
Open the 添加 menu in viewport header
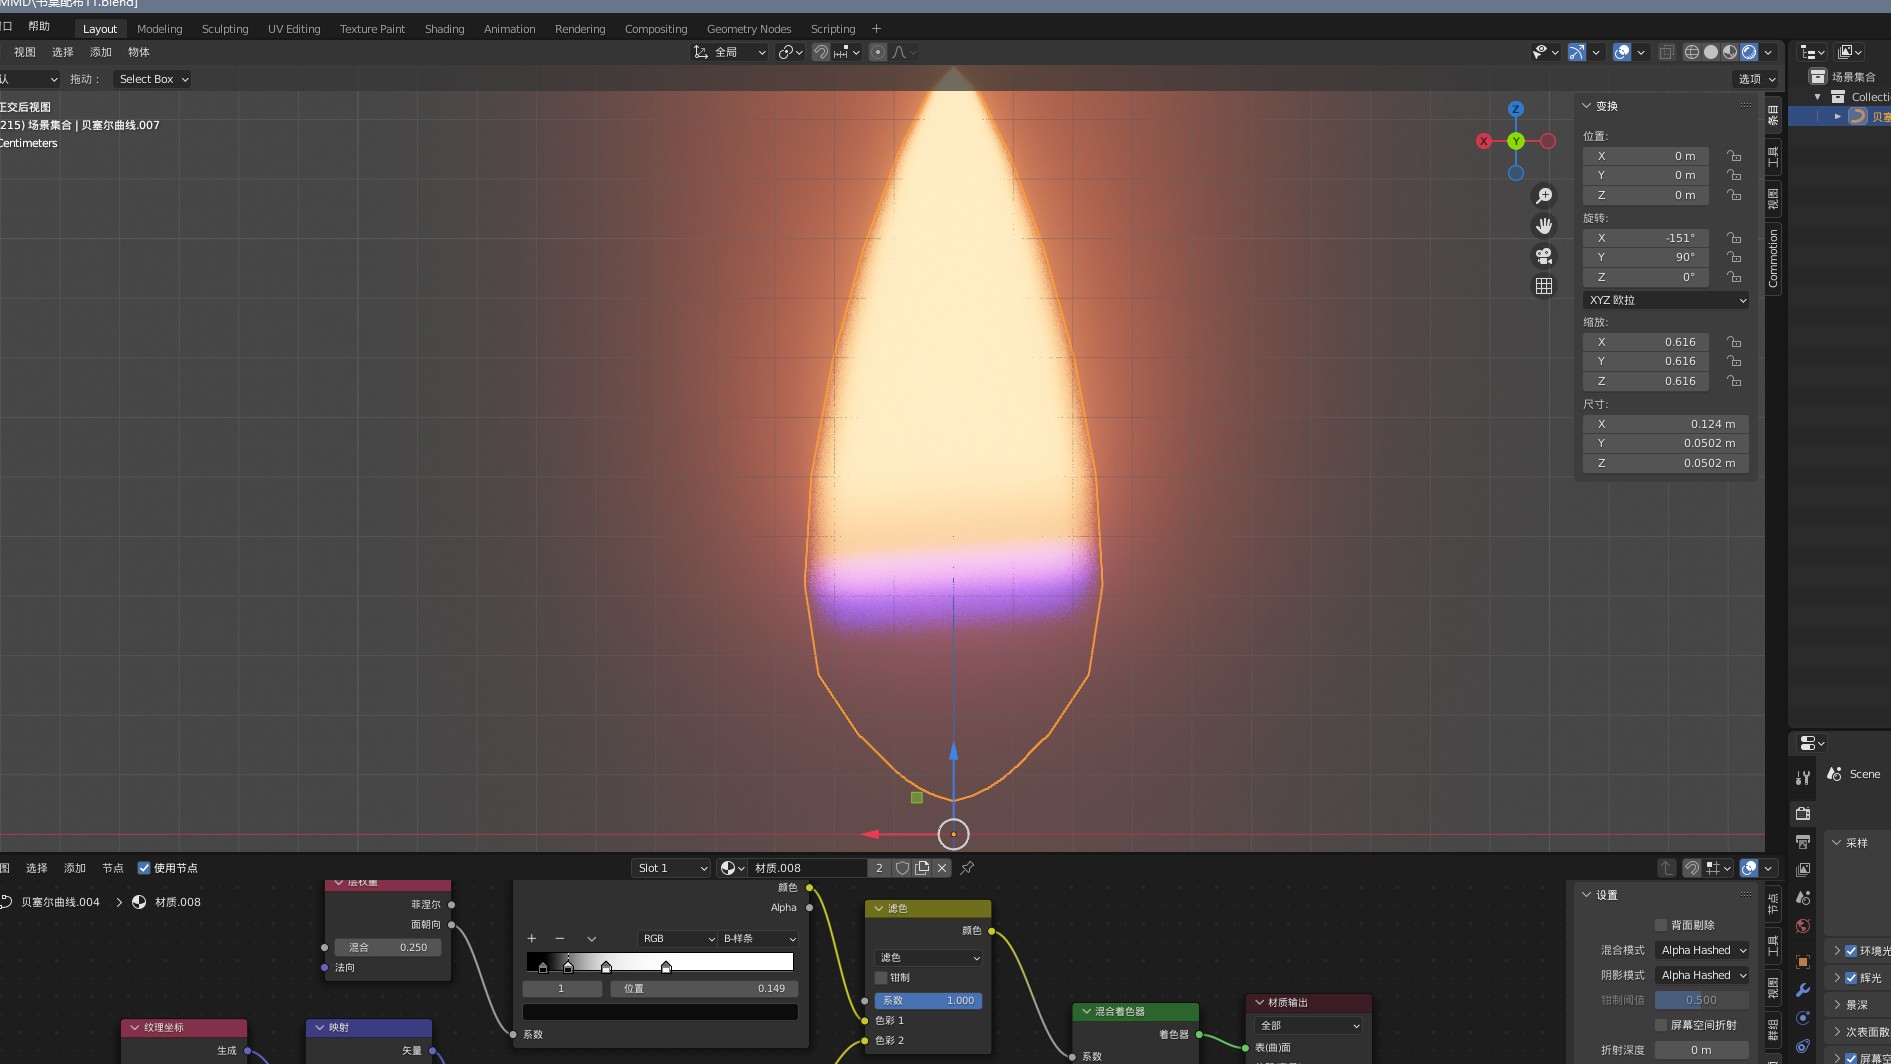coord(101,52)
